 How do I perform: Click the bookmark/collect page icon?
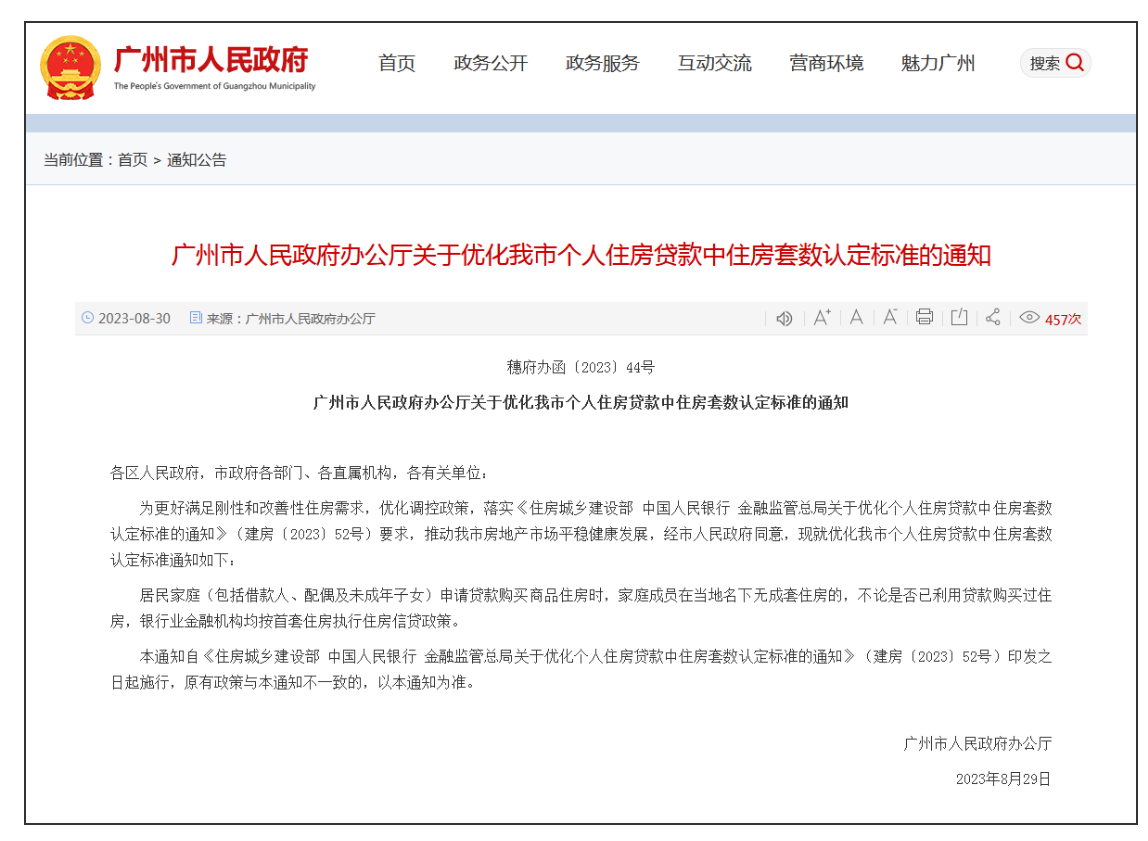(959, 318)
